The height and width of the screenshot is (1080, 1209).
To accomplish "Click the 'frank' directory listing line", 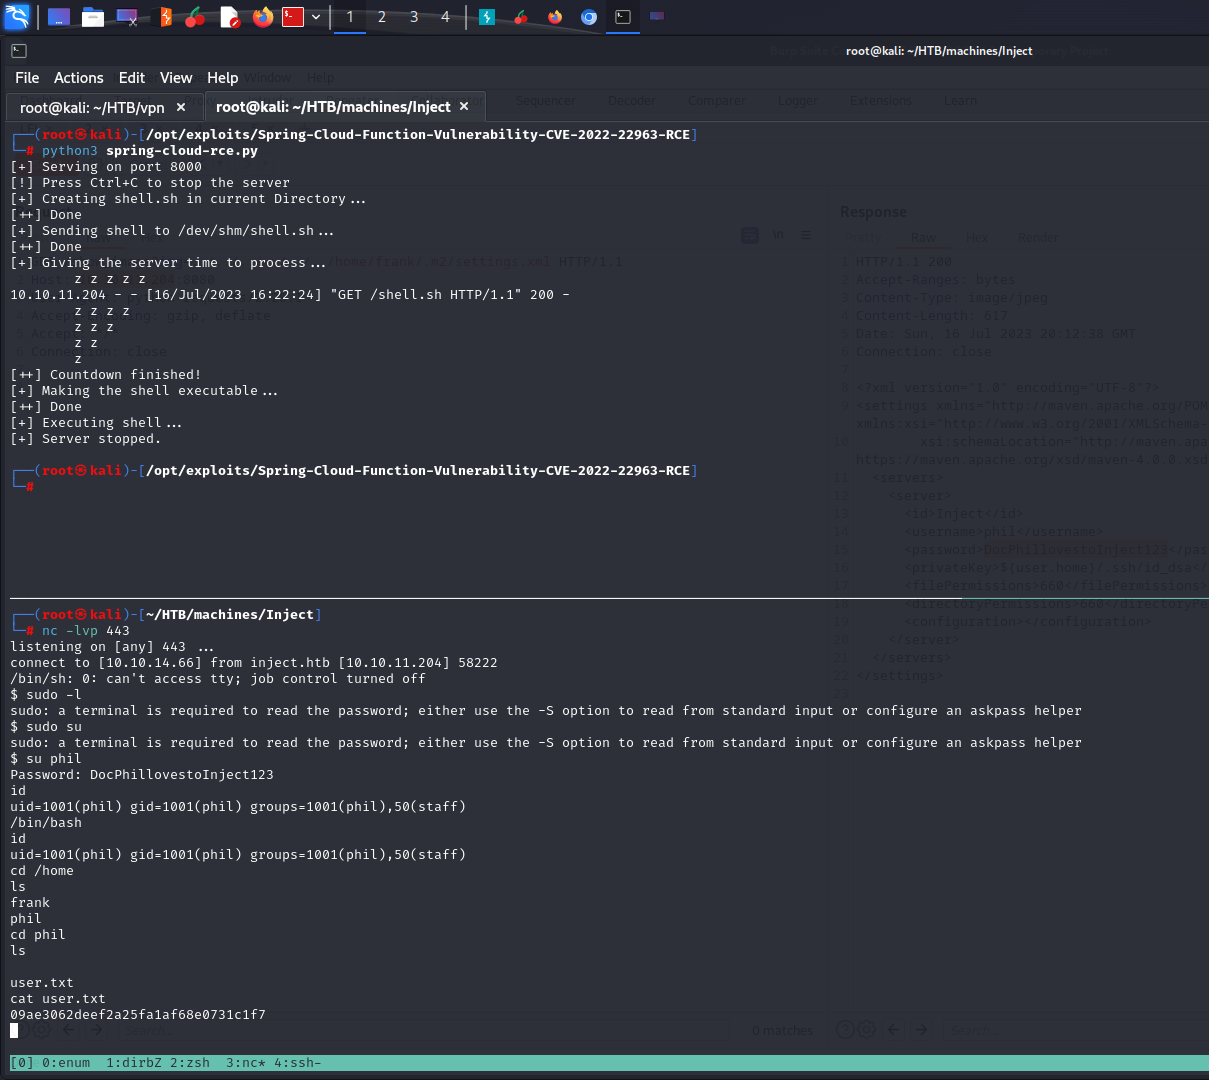I will (30, 903).
